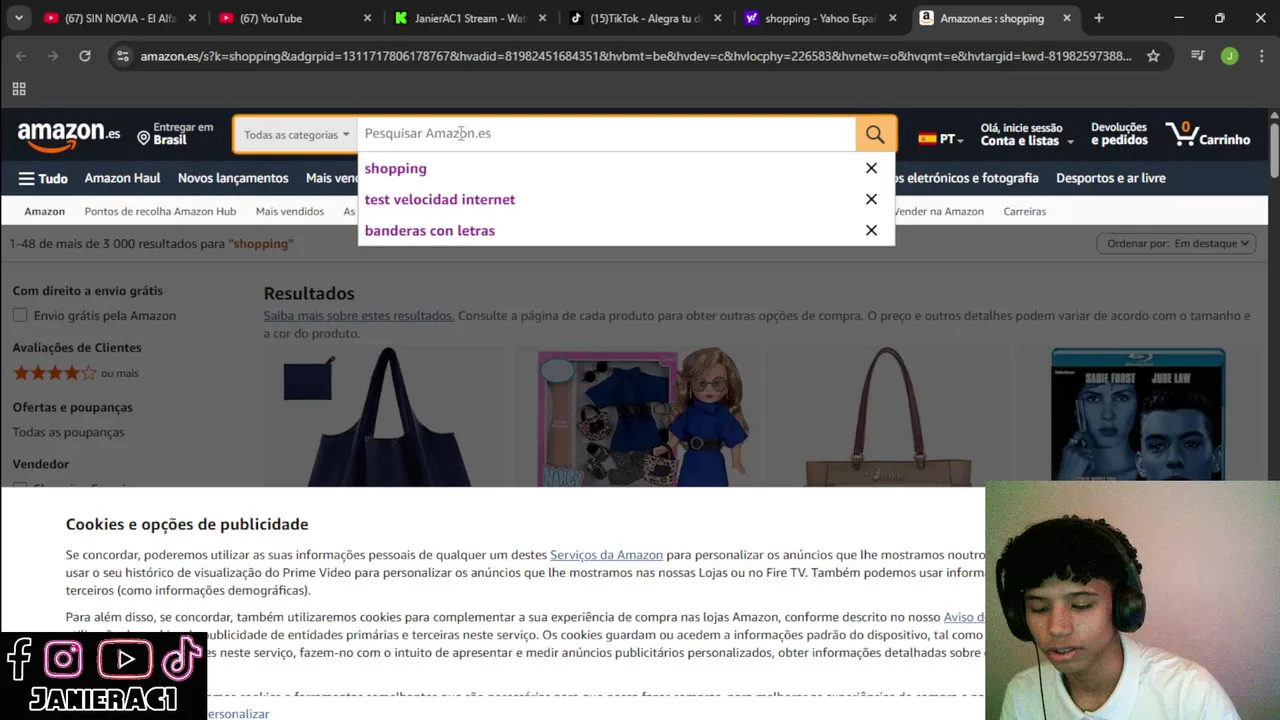1280x720 pixels.
Task: Check 'Envio grátis pela Amazon' checkbox
Action: click(20, 316)
